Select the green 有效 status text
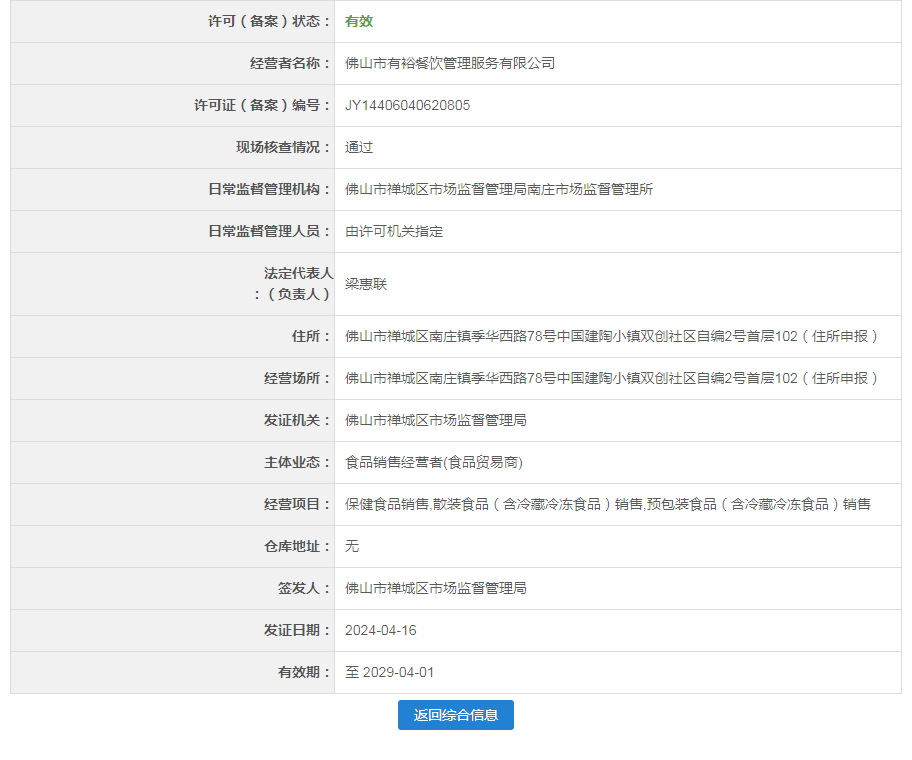This screenshot has width=912, height=760. 359,22
